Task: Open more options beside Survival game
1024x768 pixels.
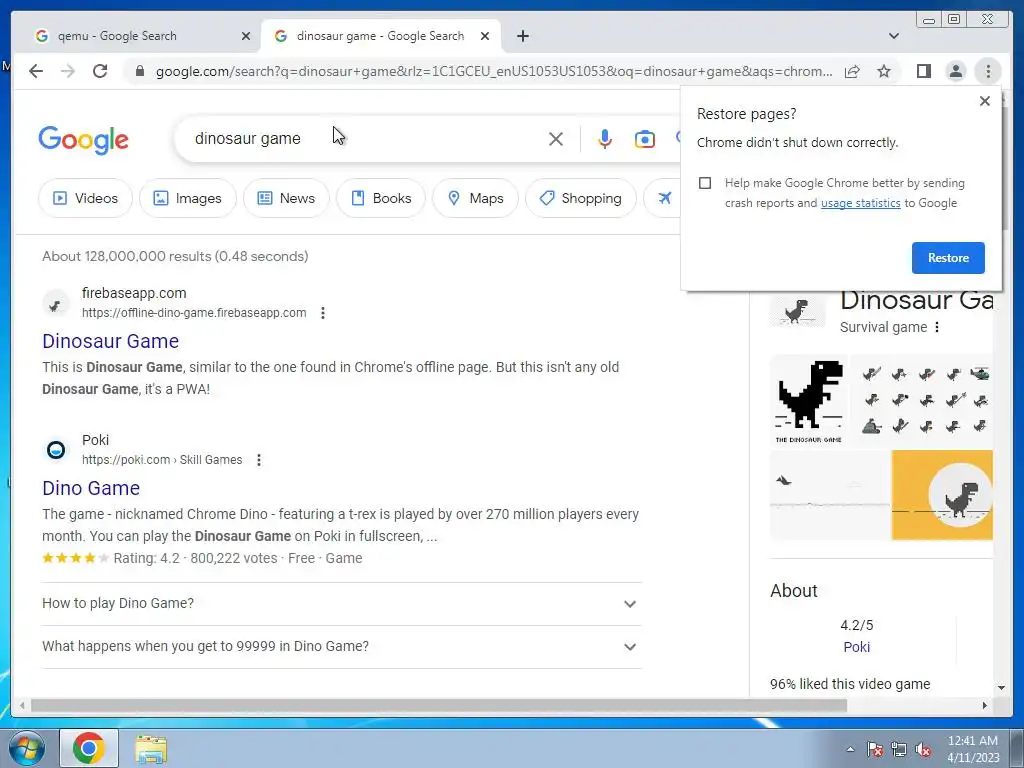Action: click(937, 327)
